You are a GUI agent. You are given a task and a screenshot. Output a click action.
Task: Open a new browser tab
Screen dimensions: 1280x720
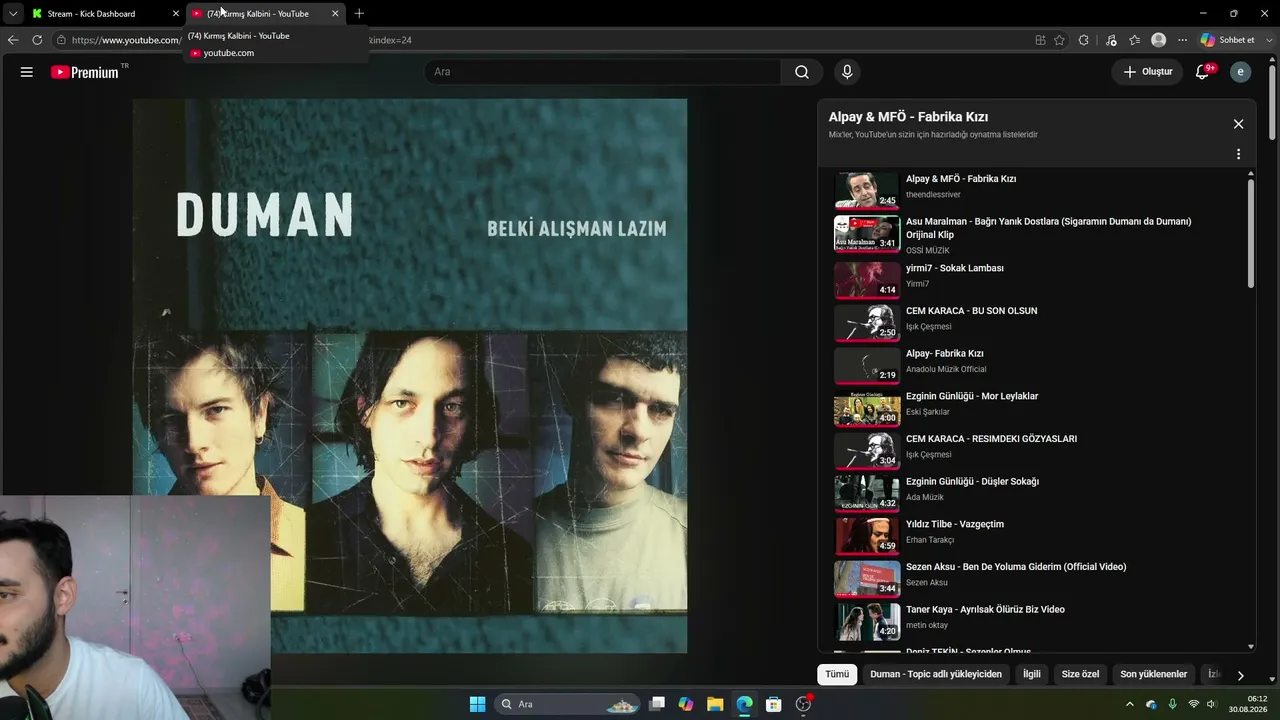[359, 14]
